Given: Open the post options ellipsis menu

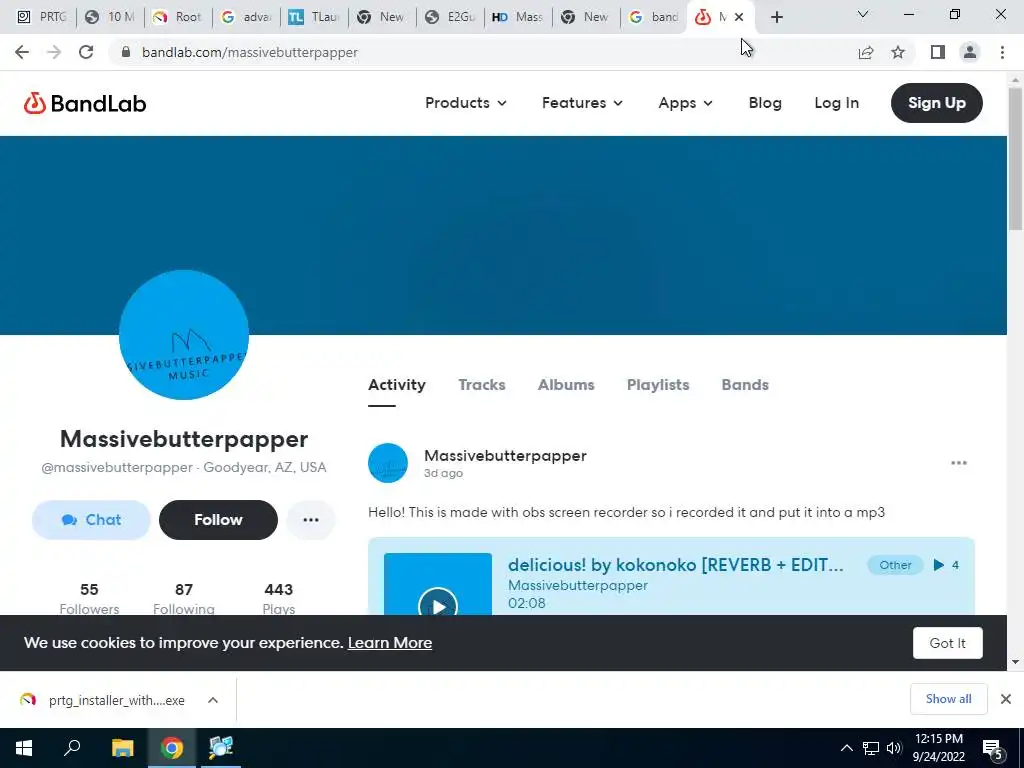Looking at the screenshot, I should [x=959, y=463].
